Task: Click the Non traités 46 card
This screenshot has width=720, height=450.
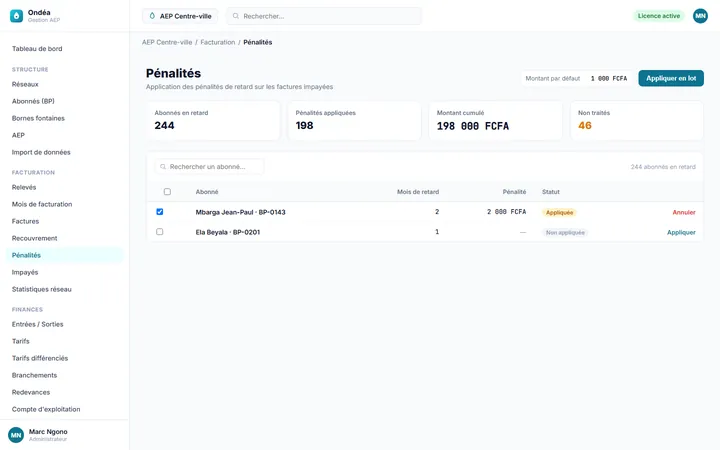Action: 636,120
